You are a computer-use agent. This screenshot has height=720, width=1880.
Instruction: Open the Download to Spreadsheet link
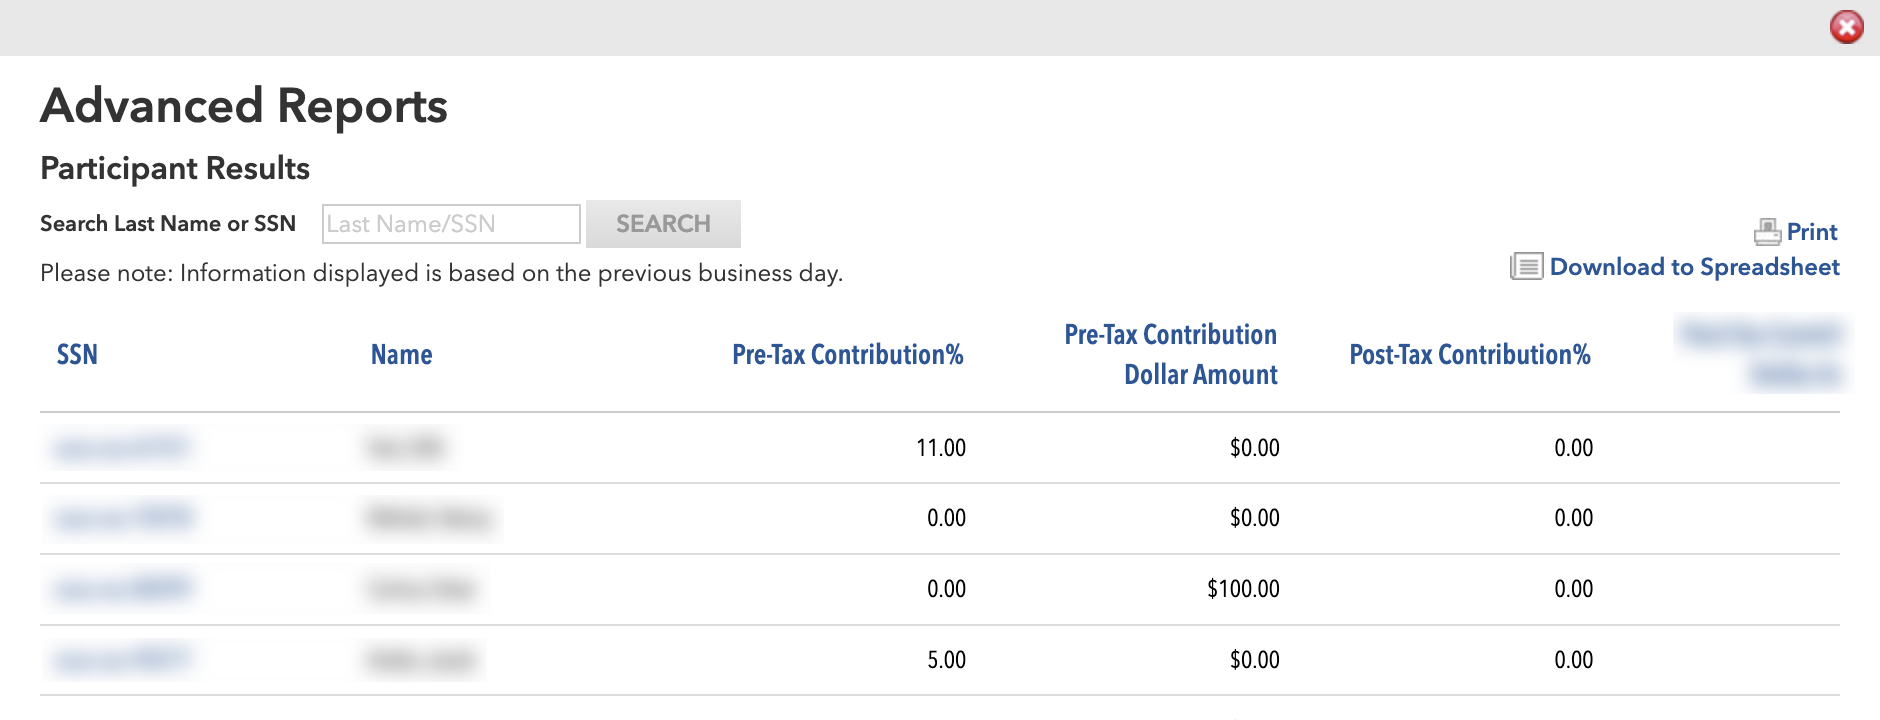1694,267
